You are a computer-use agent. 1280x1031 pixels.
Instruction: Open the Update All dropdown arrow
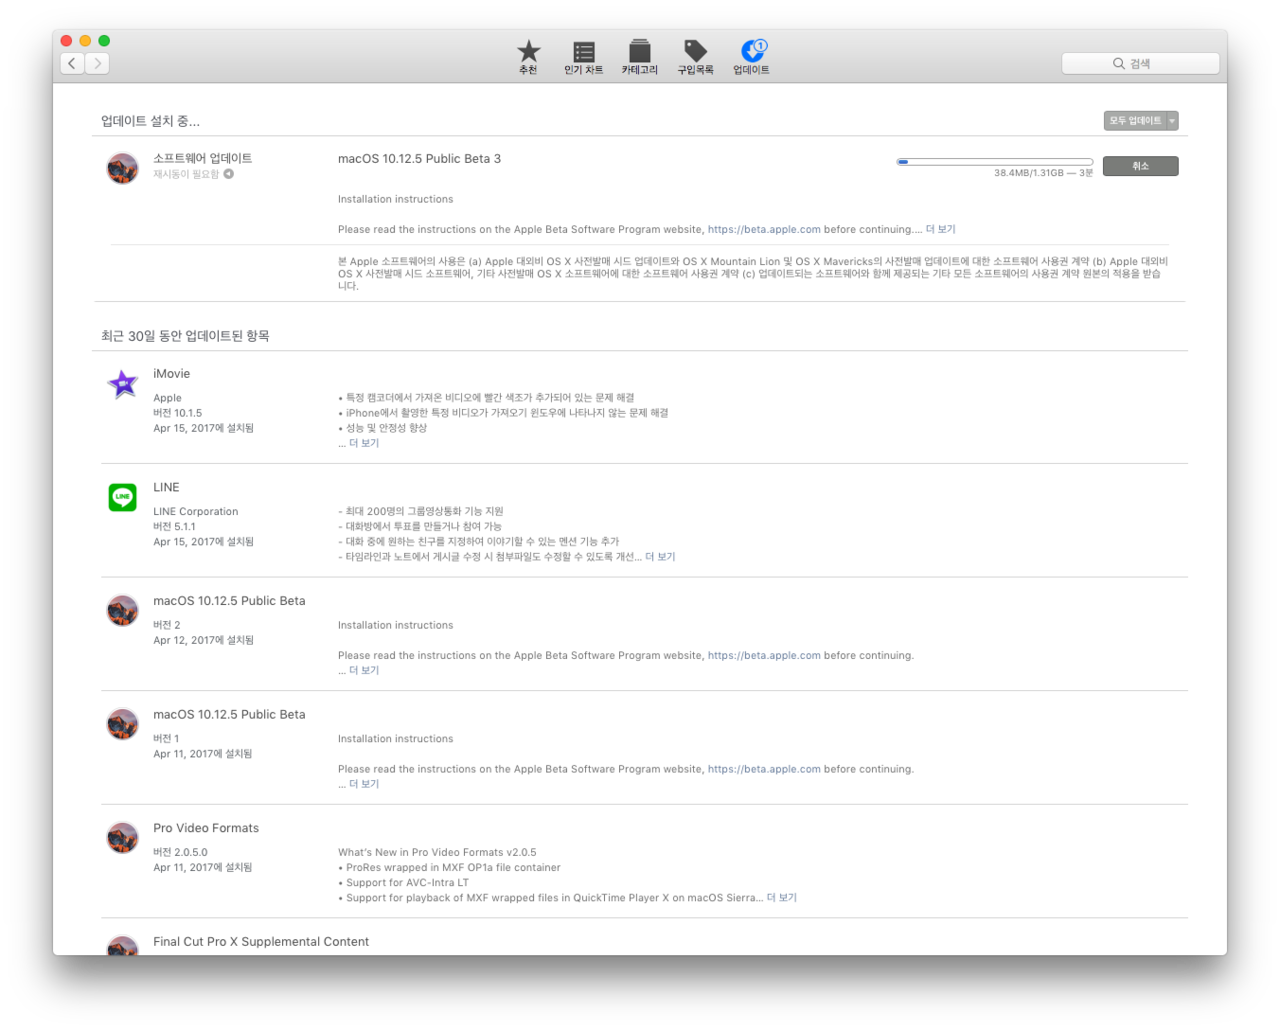click(1172, 121)
